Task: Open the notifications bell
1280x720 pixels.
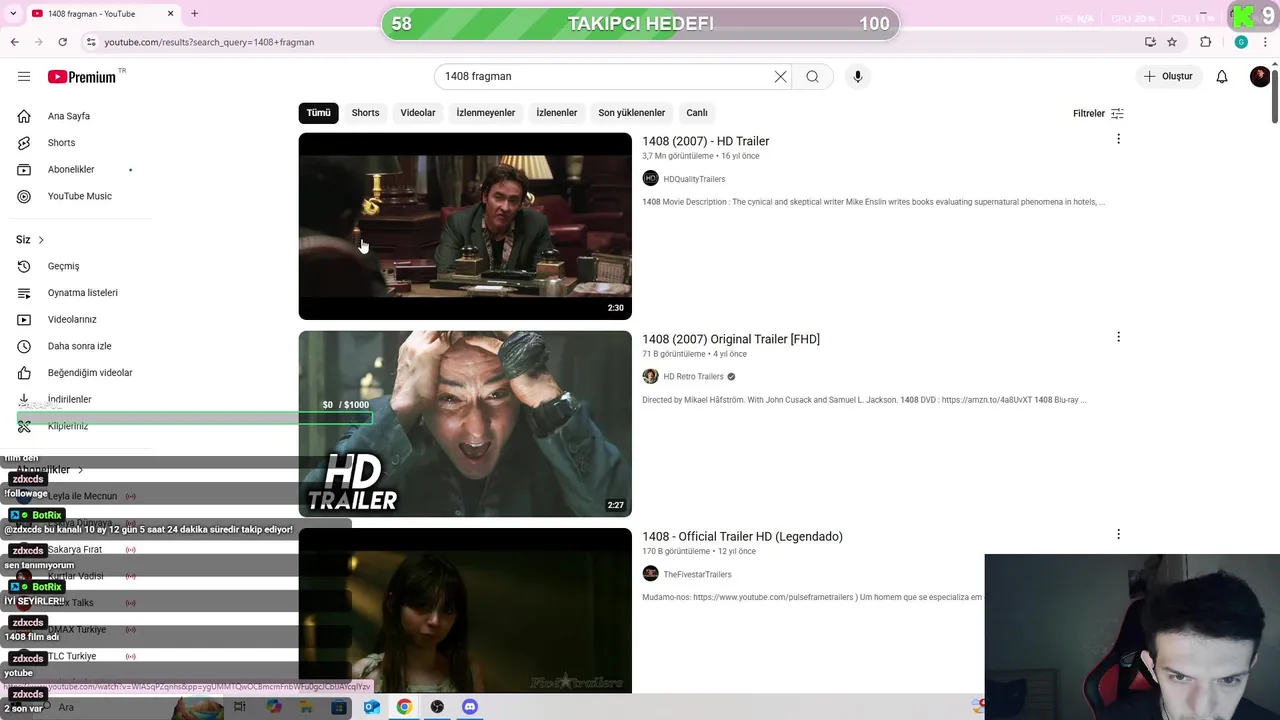Action: coord(1222,77)
